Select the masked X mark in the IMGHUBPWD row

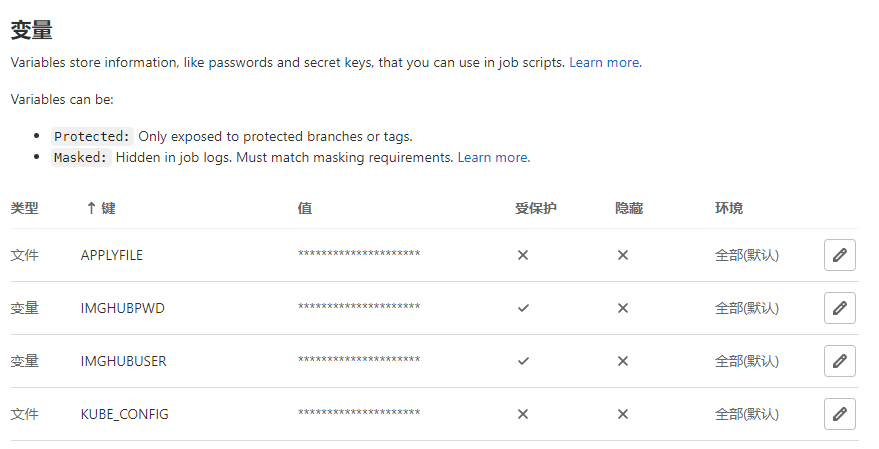click(x=622, y=308)
